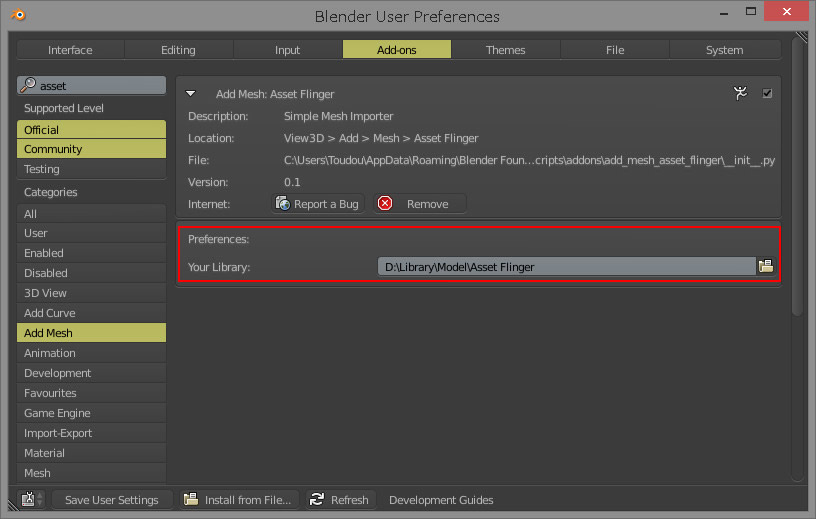Click the vertical scrollbar on the right
Viewport: 816px width, 519px height.
tap(797, 177)
